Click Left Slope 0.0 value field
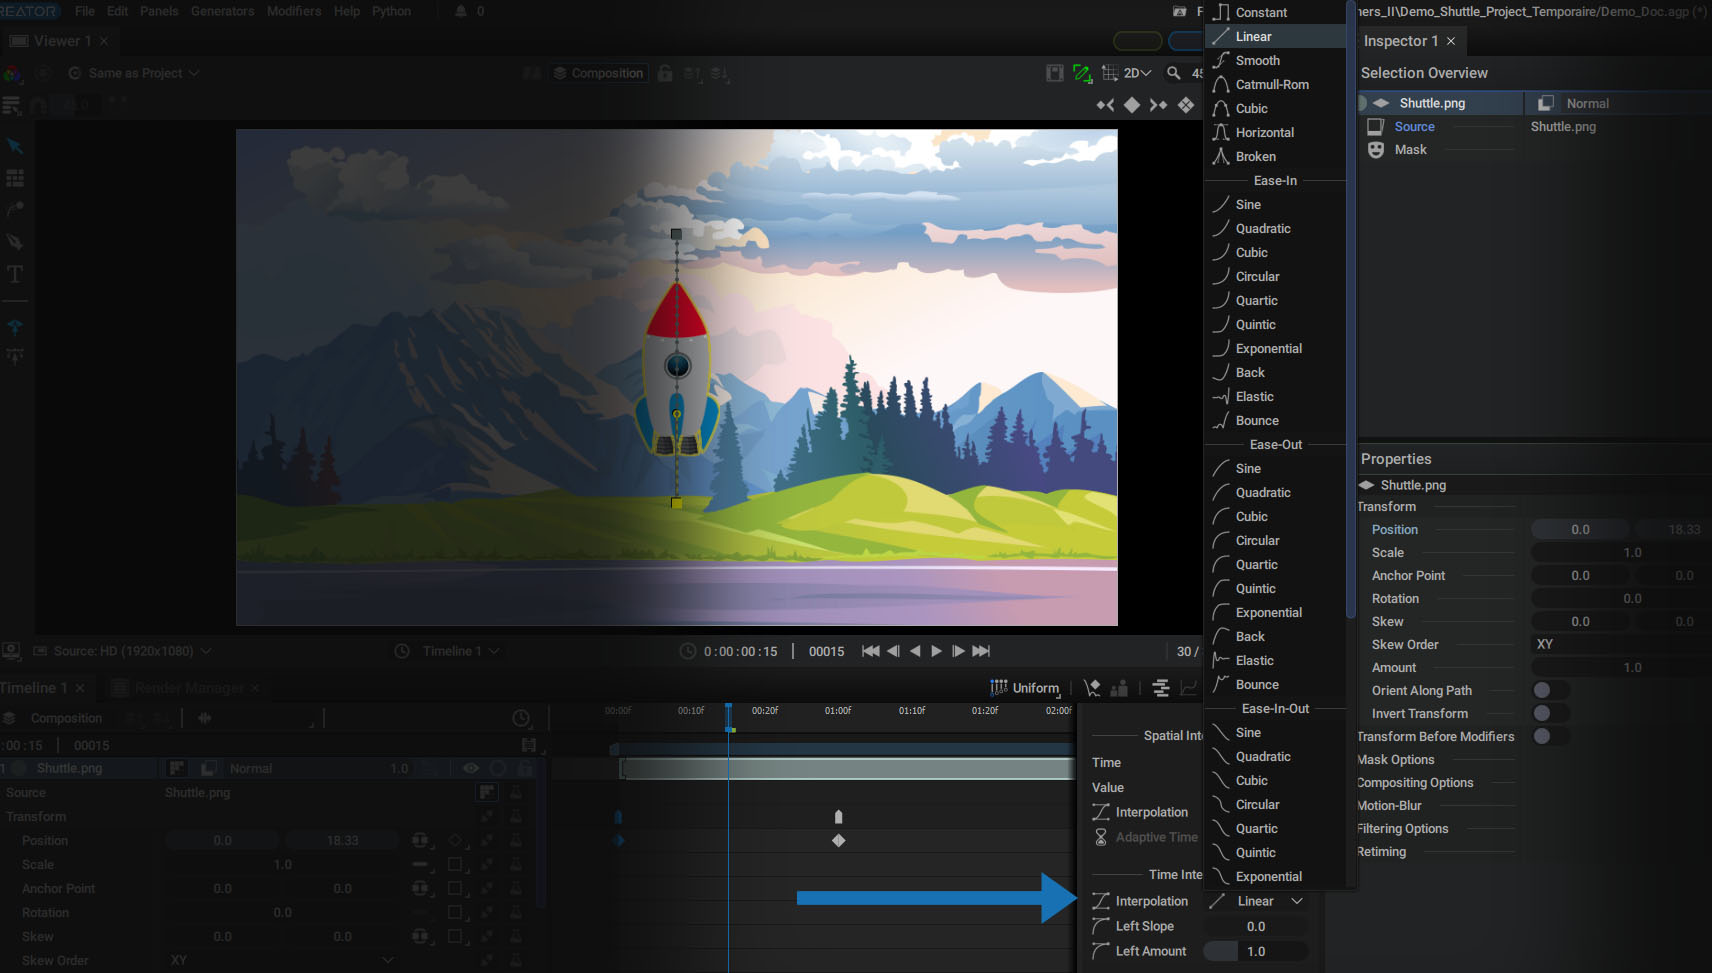Viewport: 1712px width, 973px height. tap(1256, 926)
